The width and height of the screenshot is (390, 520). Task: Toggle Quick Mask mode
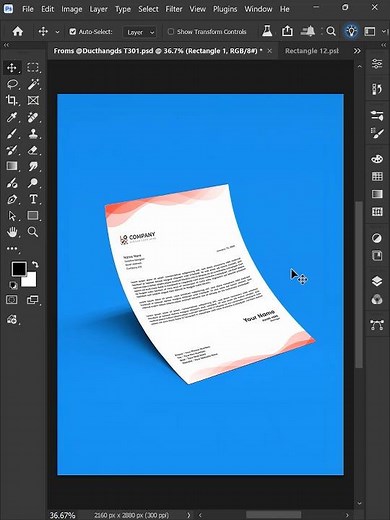tap(12, 300)
